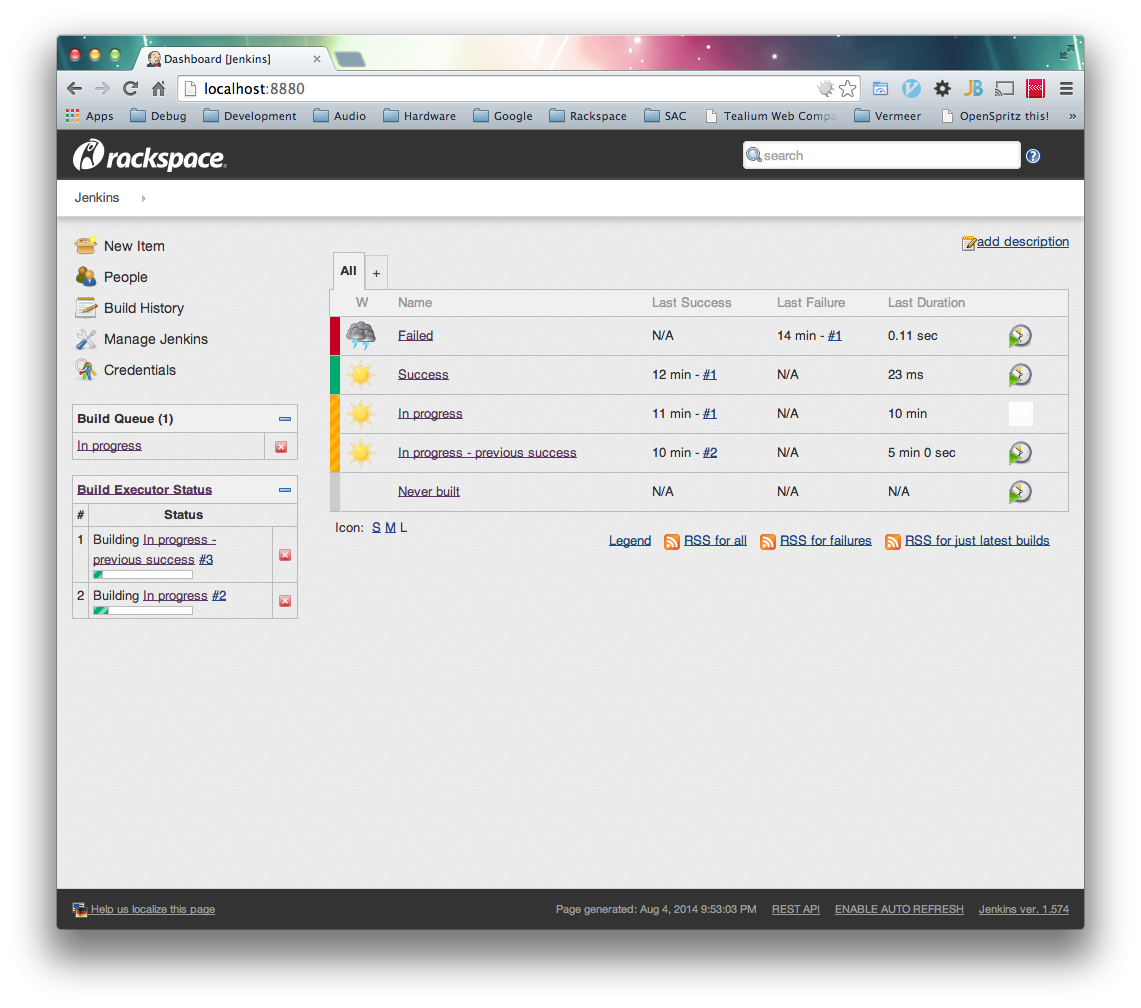
Task: Open the Development bookmarks folder
Action: (250, 116)
